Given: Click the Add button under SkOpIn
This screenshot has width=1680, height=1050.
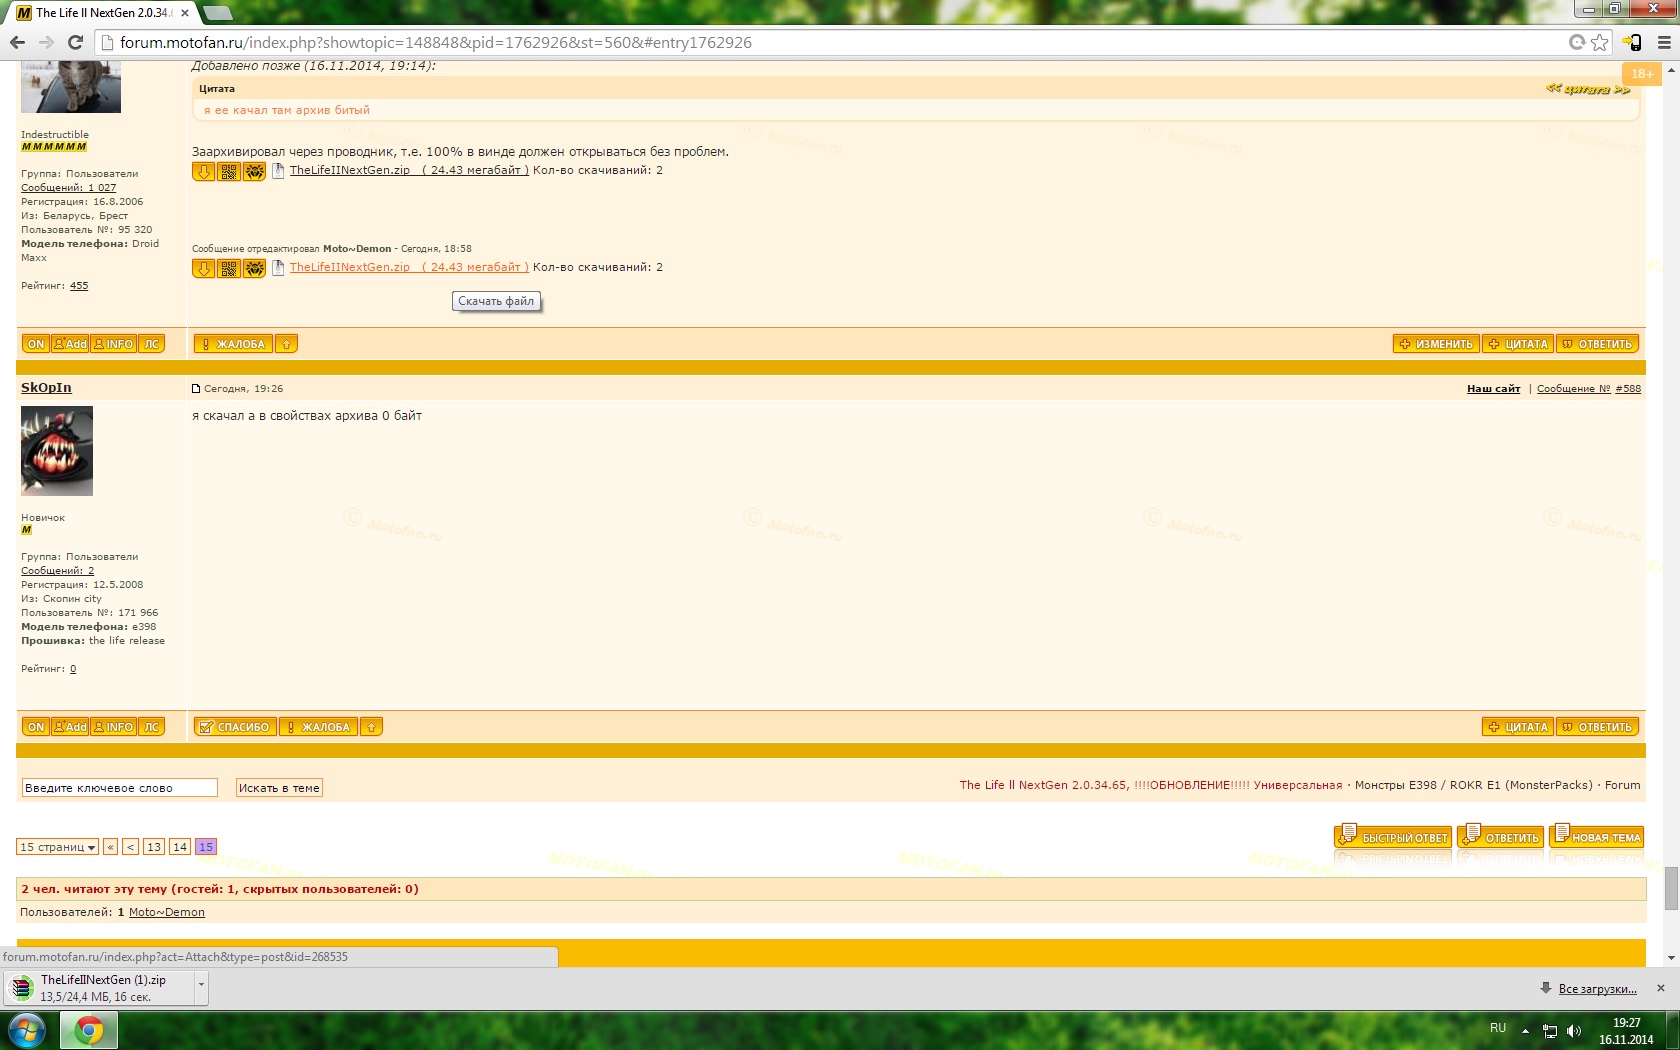Looking at the screenshot, I should tap(70, 727).
